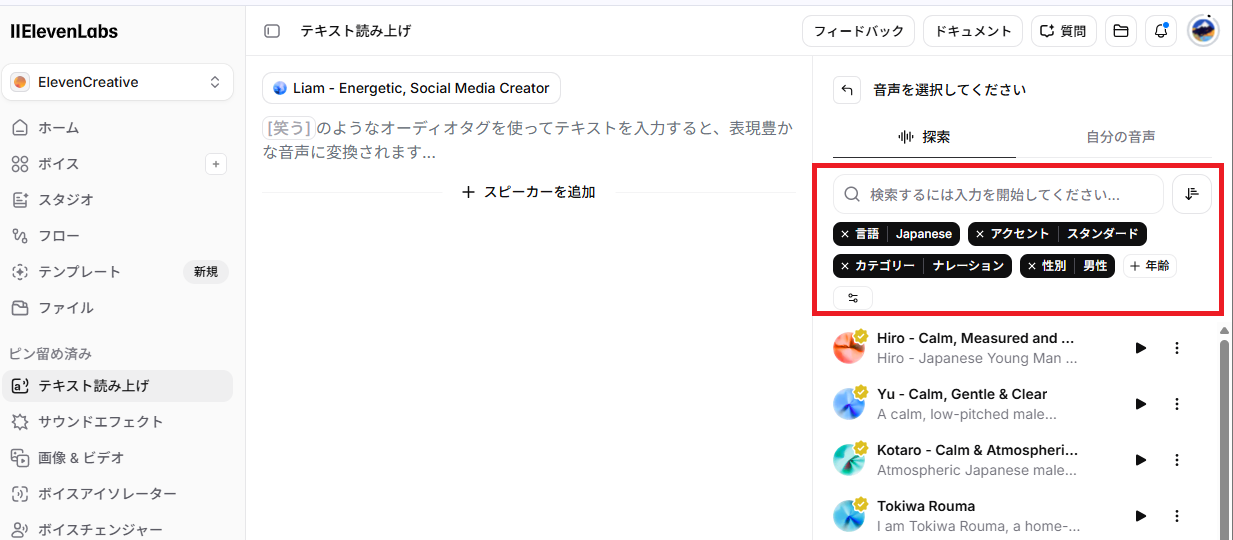Click the back arrow beside 音声を選択してください
This screenshot has height=540, width=1233.
point(847,90)
